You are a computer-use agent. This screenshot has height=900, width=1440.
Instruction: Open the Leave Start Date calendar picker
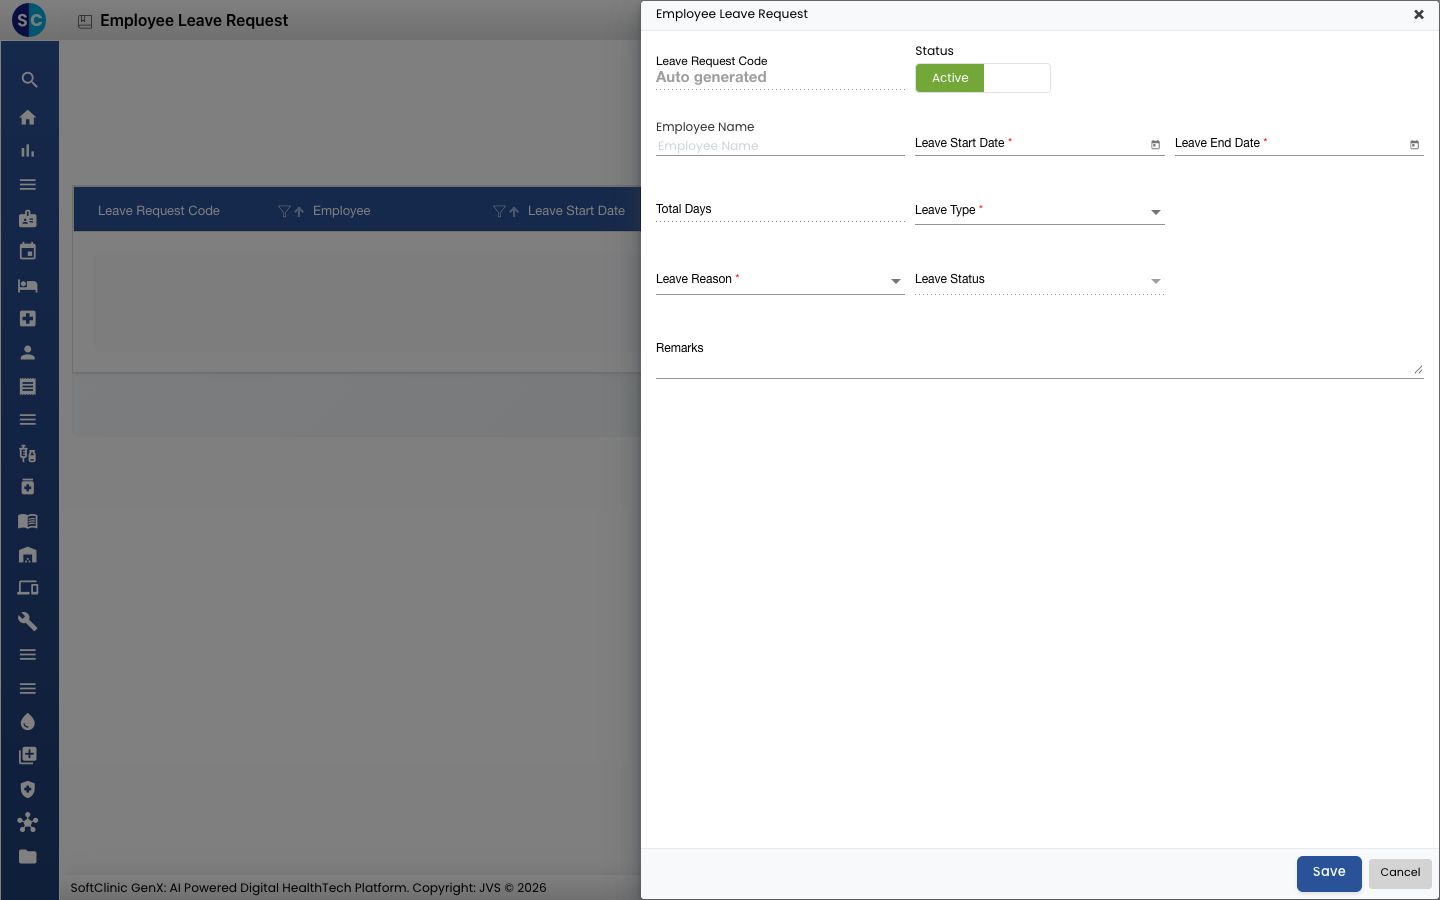tap(1155, 145)
